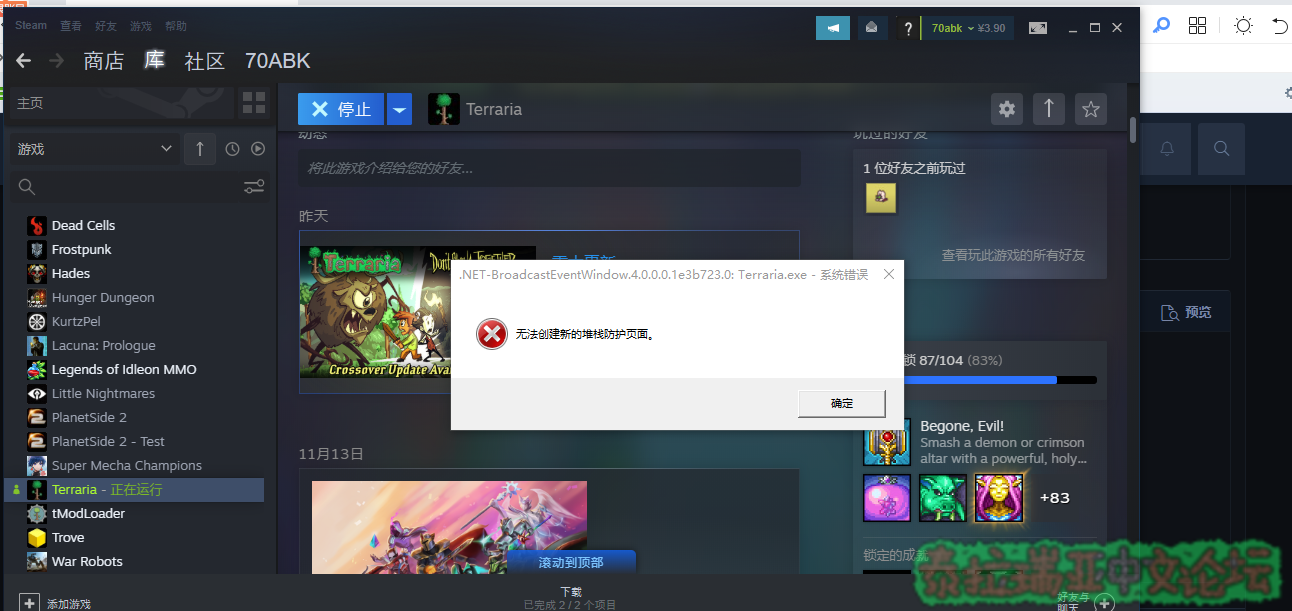Go back with the Steam back arrow
Screen dimensions: 1292x611
[x=23, y=61]
